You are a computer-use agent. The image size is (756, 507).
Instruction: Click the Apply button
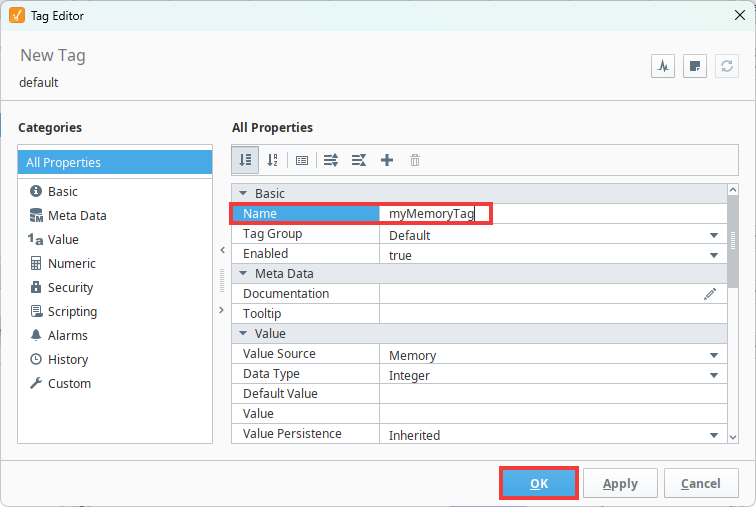620,483
